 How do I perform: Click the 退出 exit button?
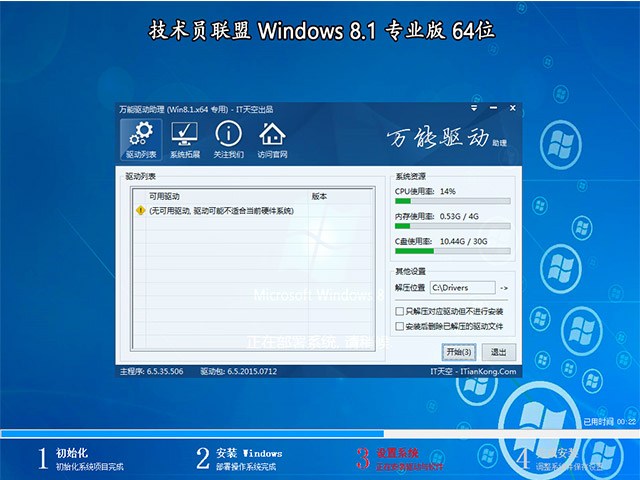coord(498,352)
